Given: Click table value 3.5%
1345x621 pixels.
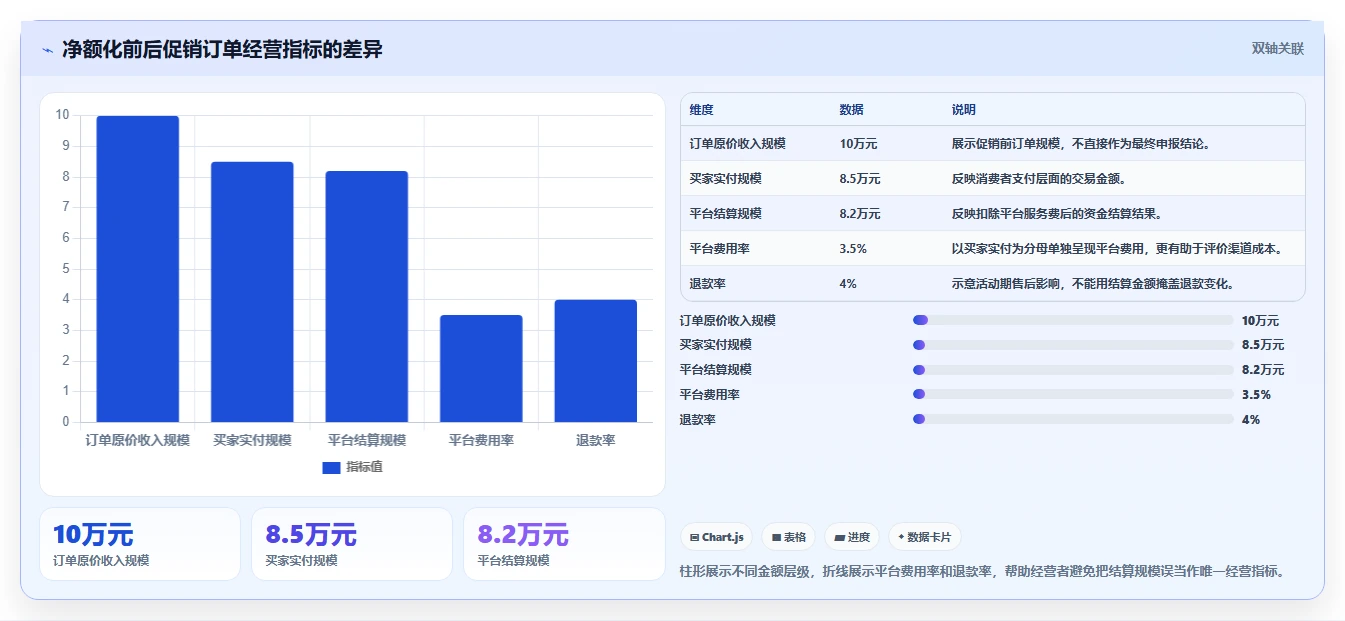Looking at the screenshot, I should [853, 249].
